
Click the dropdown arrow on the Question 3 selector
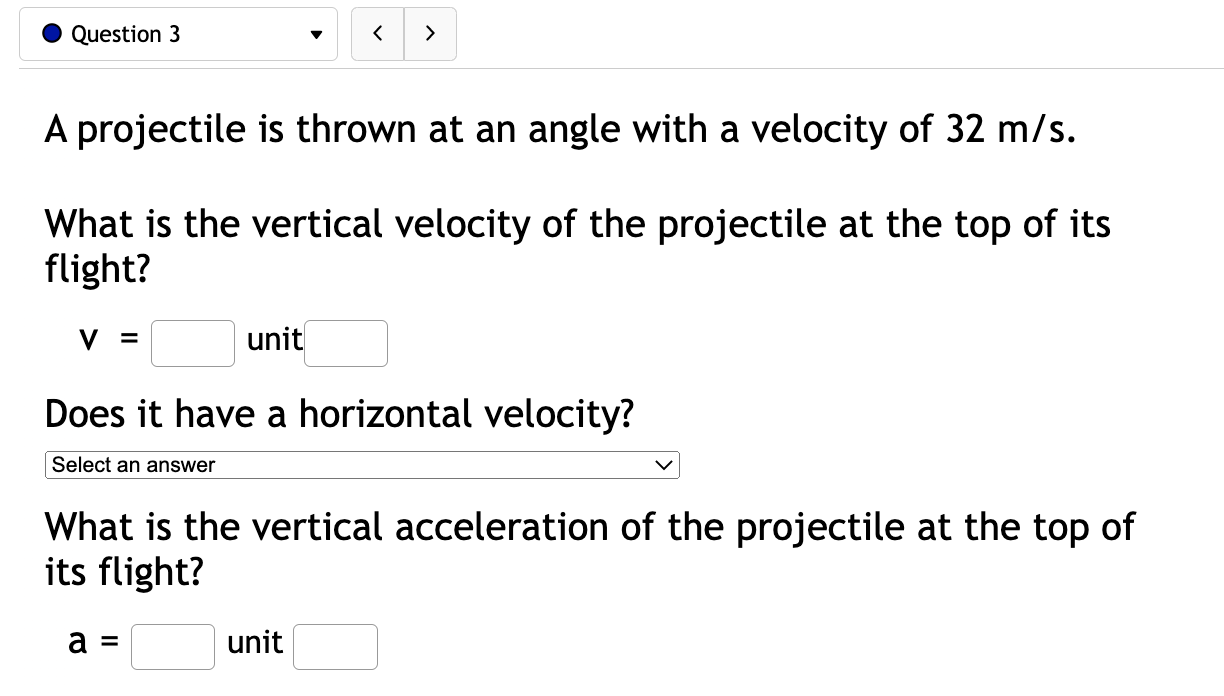(316, 33)
